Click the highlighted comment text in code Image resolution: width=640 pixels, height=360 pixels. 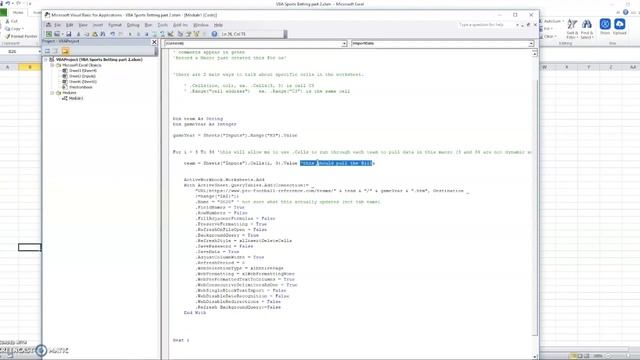[337, 163]
